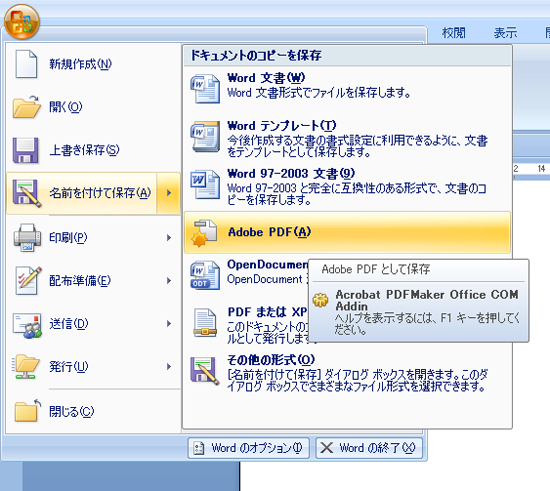Screen dimensions: 550x491
Task: Expand the 発行 submenu arrow
Action: tap(169, 366)
